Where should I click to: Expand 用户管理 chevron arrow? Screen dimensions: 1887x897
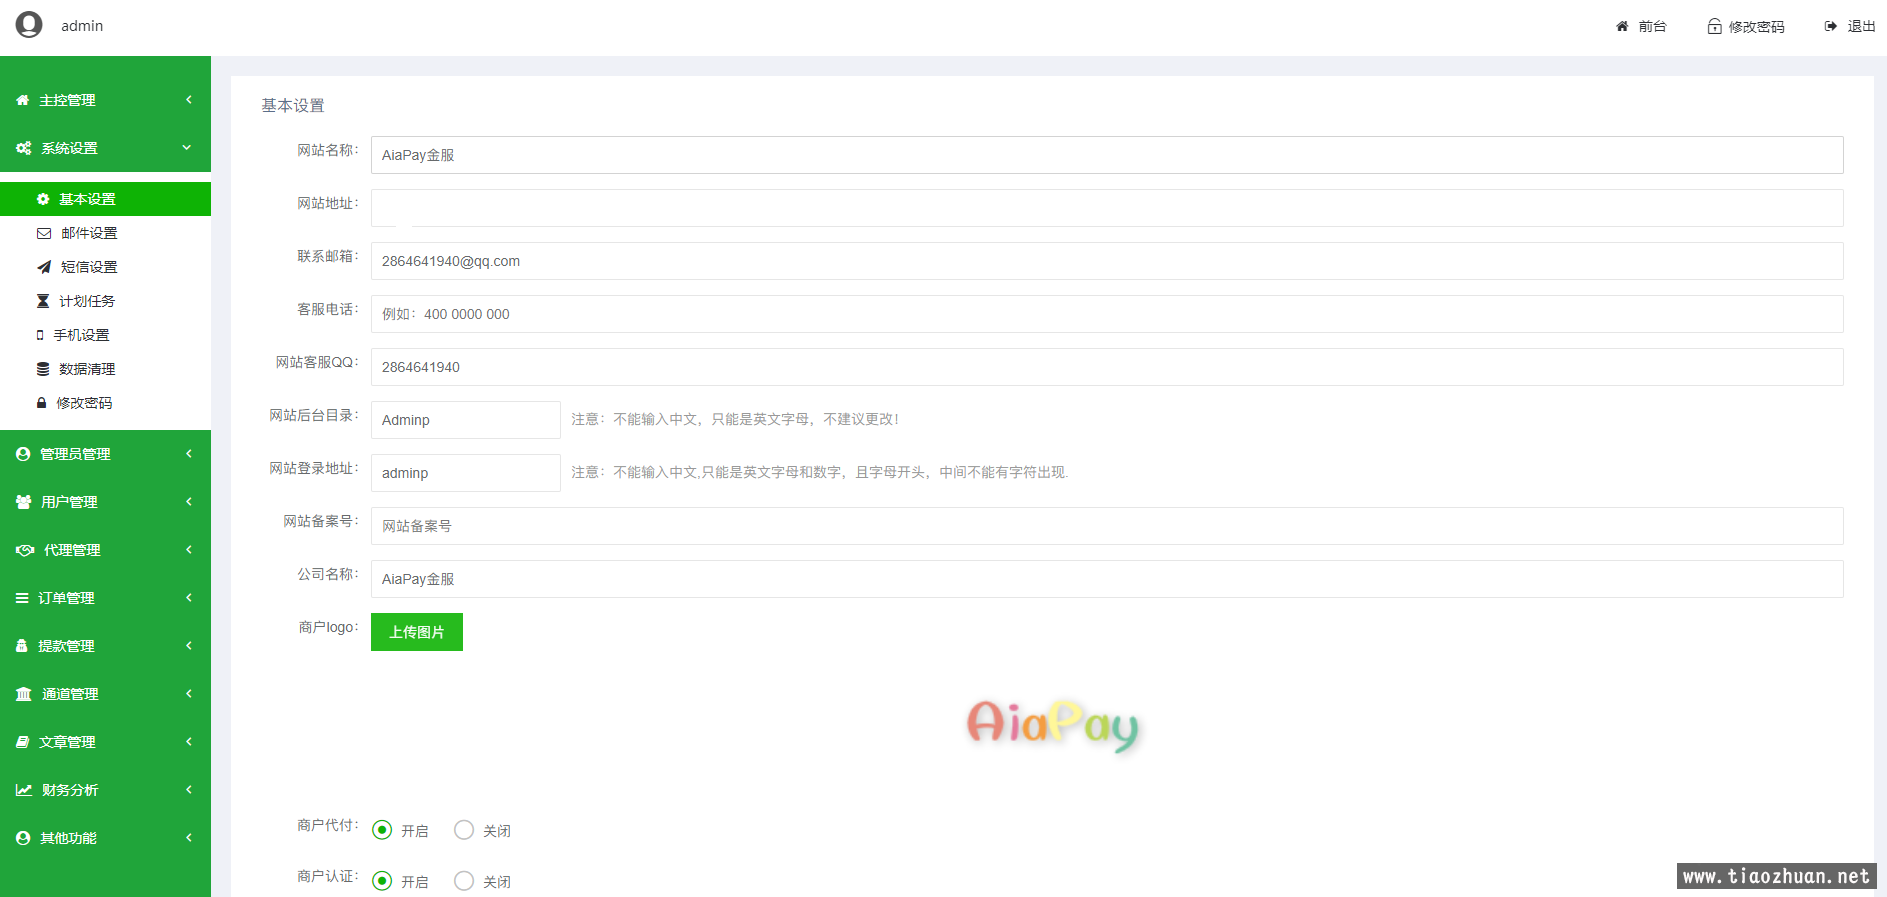coord(188,502)
